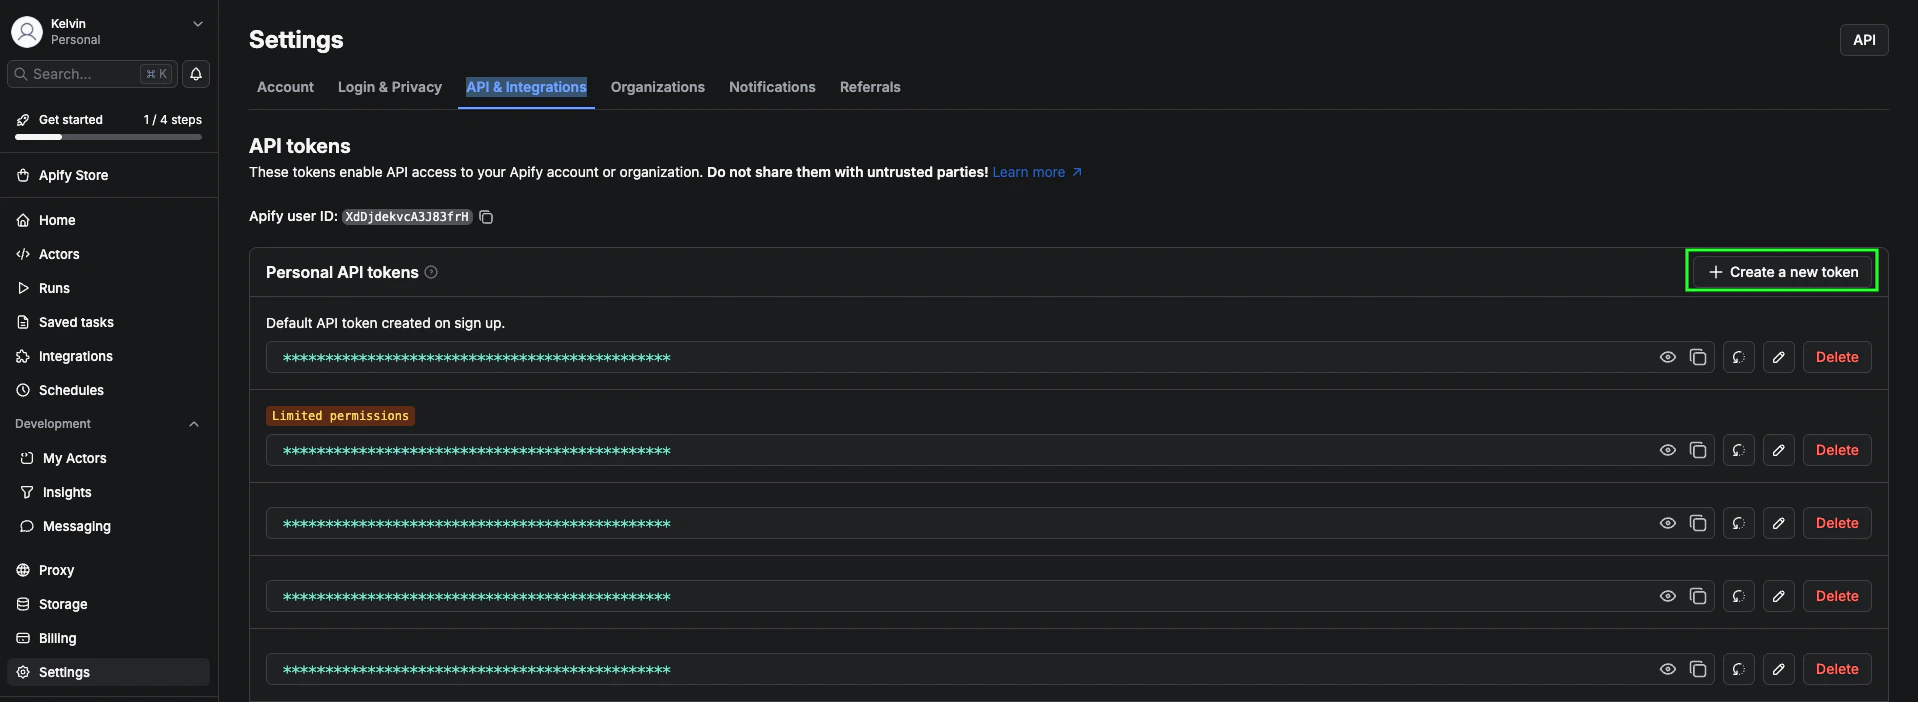Select the API & Integrations tab
The height and width of the screenshot is (702, 1918).
pos(526,87)
